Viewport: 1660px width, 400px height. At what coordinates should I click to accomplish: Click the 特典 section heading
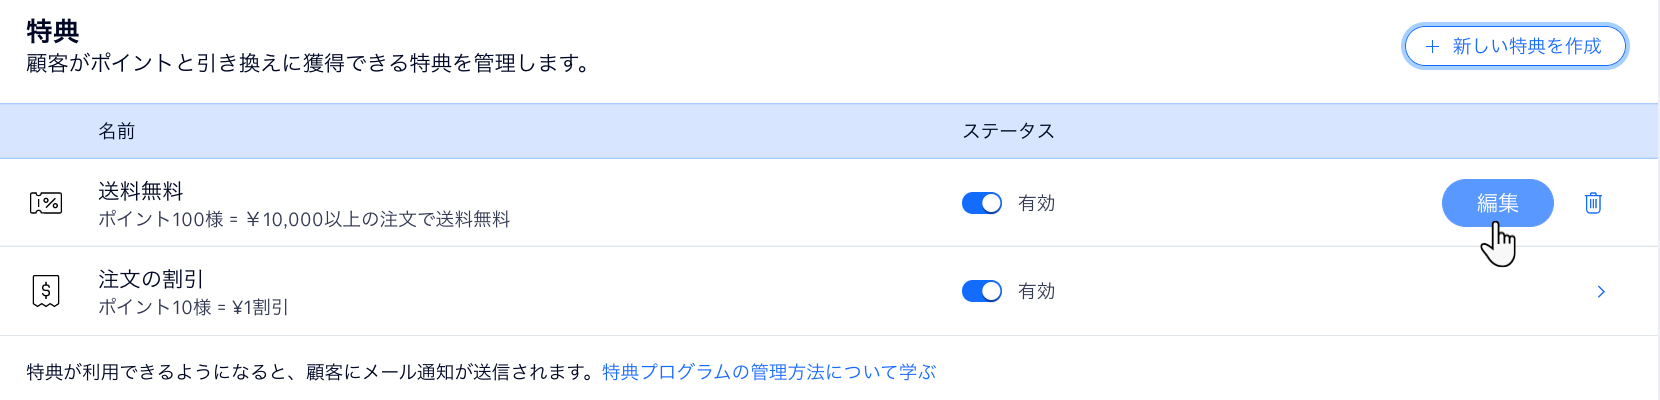pos(53,31)
